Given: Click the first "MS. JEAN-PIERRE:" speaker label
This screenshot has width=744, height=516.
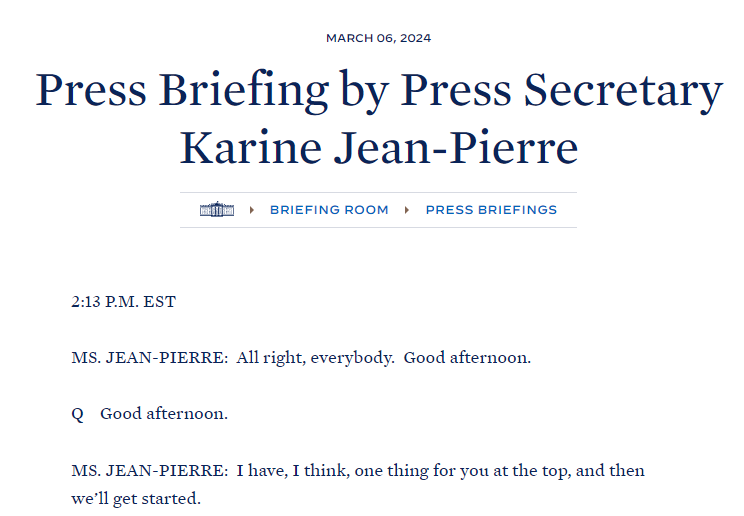Looking at the screenshot, I should coord(150,358).
